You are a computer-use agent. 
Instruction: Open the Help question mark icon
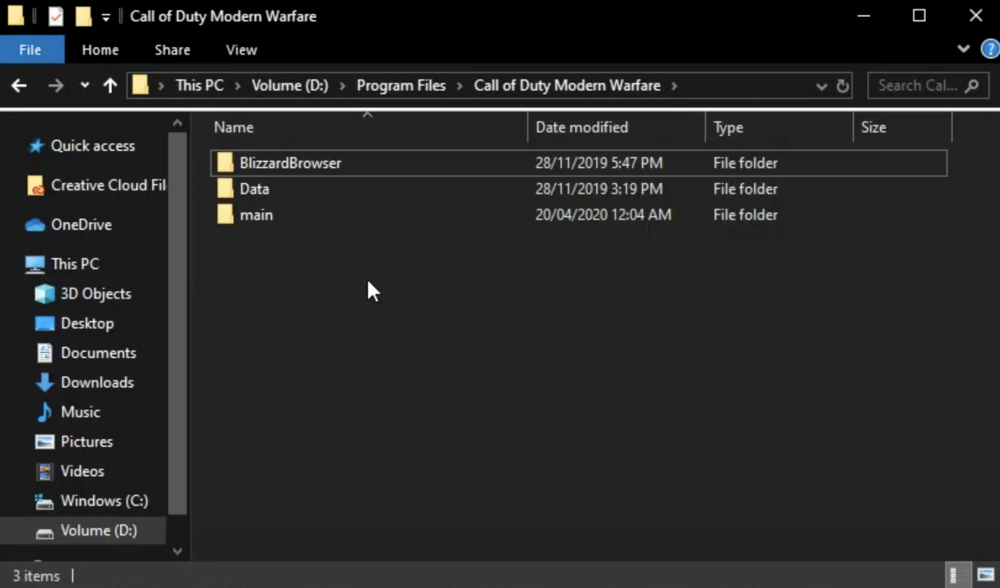pyautogui.click(x=989, y=49)
